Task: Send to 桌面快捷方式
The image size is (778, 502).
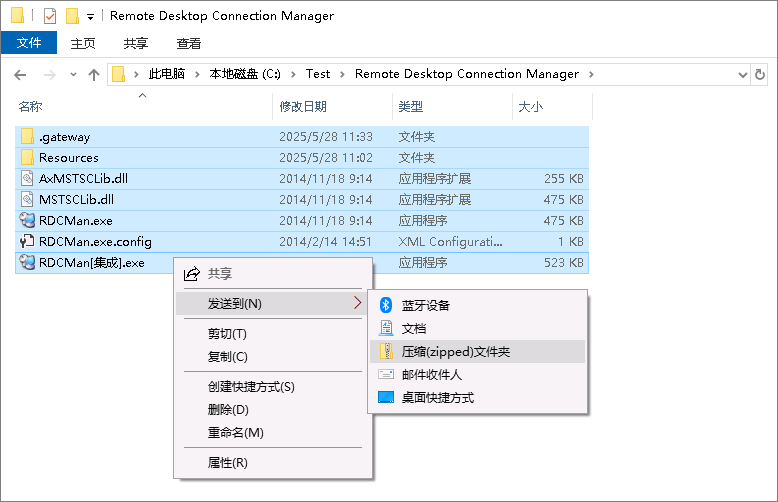Action: tap(477, 397)
